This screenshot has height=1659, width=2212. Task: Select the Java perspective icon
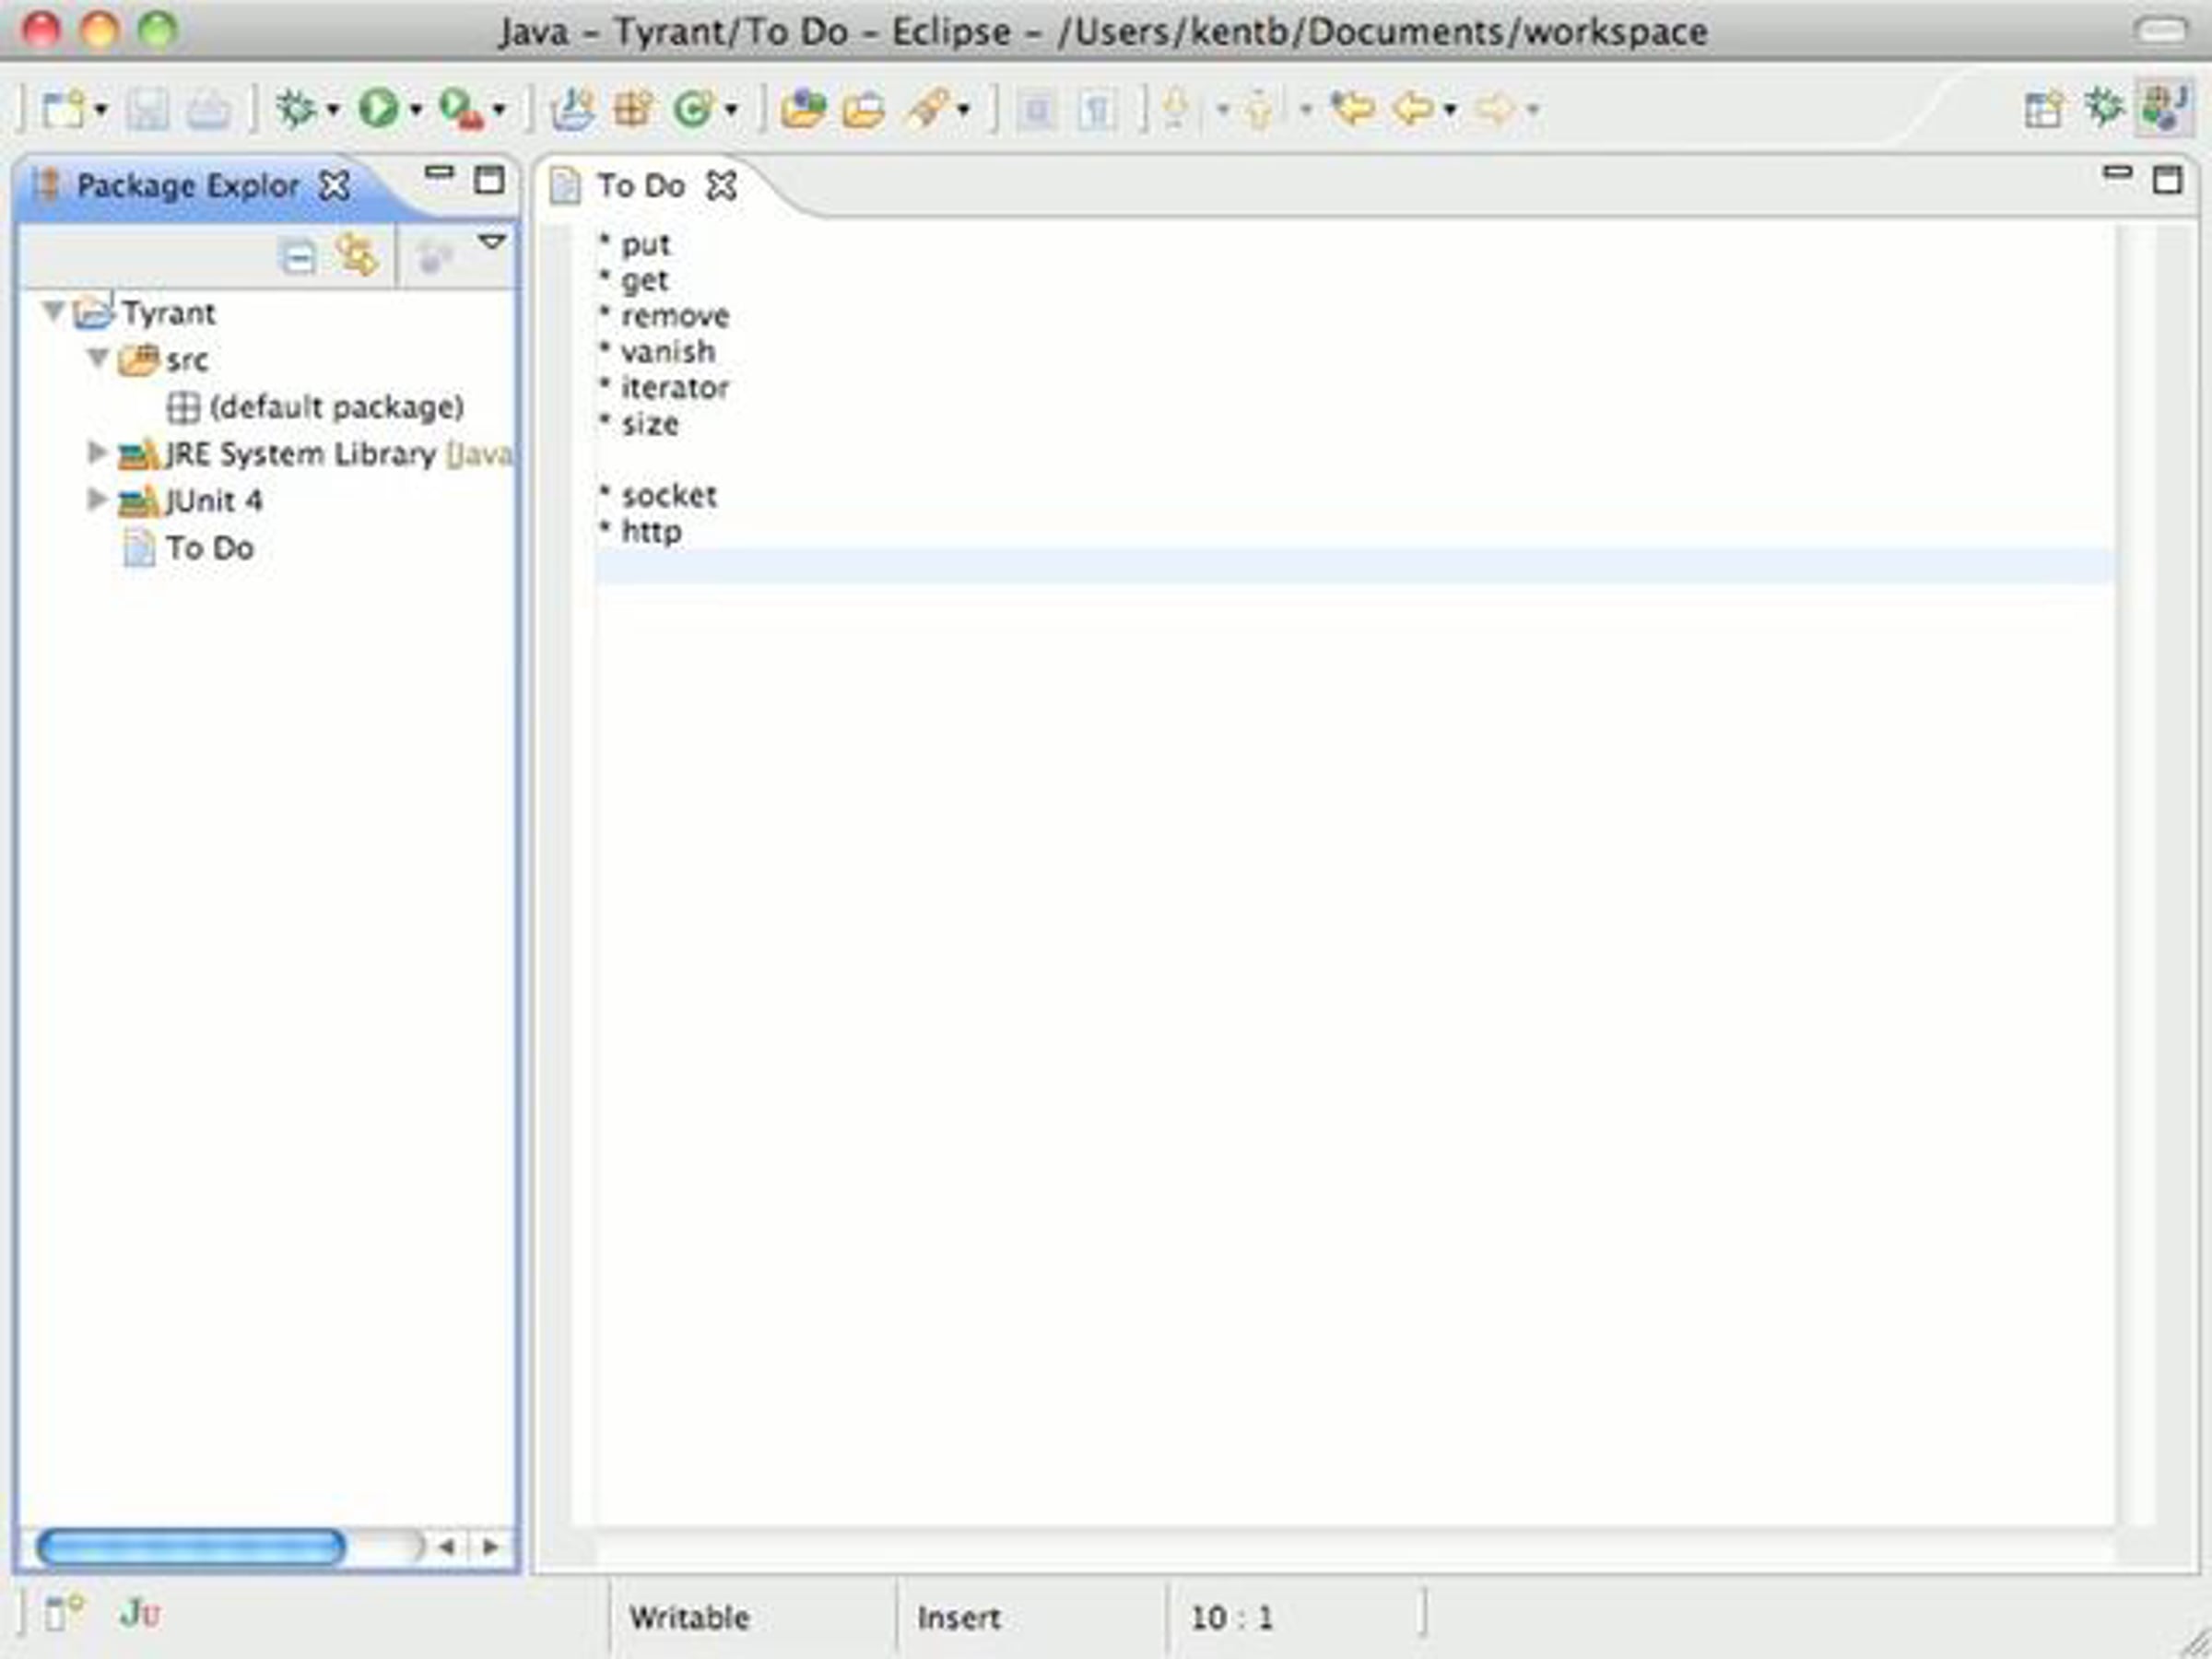click(x=2165, y=108)
